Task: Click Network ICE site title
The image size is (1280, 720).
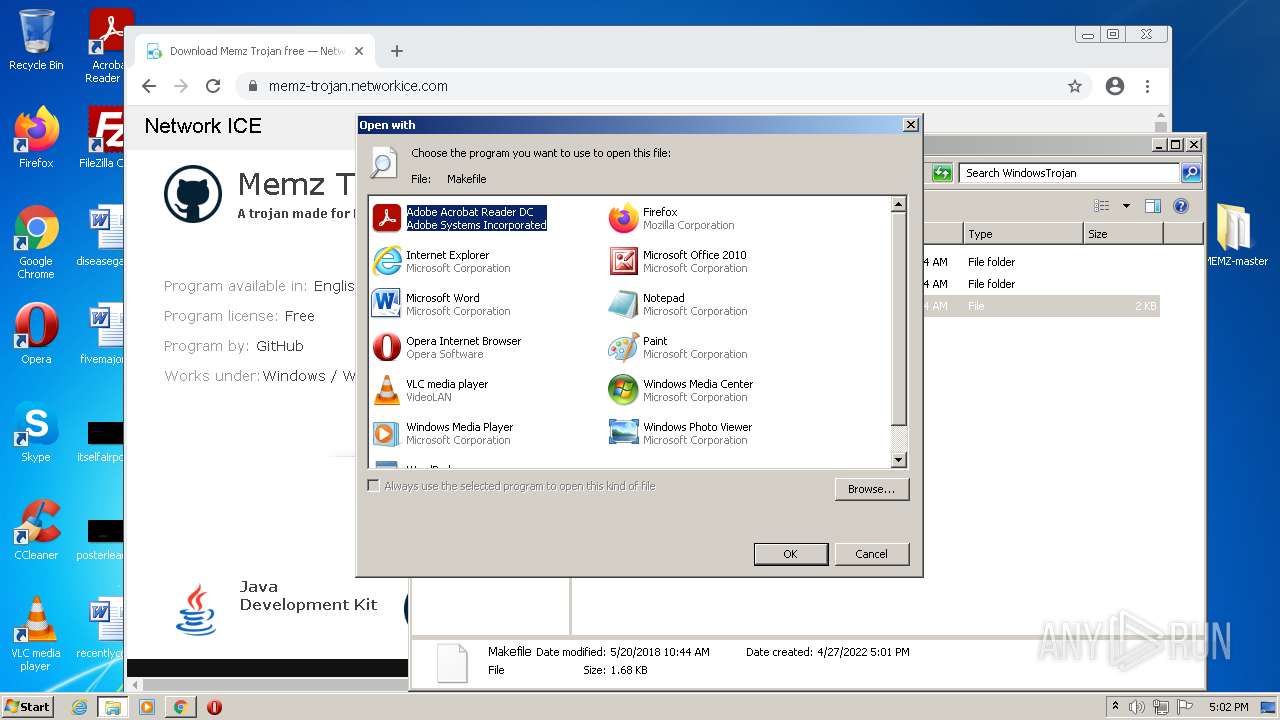Action: 203,126
